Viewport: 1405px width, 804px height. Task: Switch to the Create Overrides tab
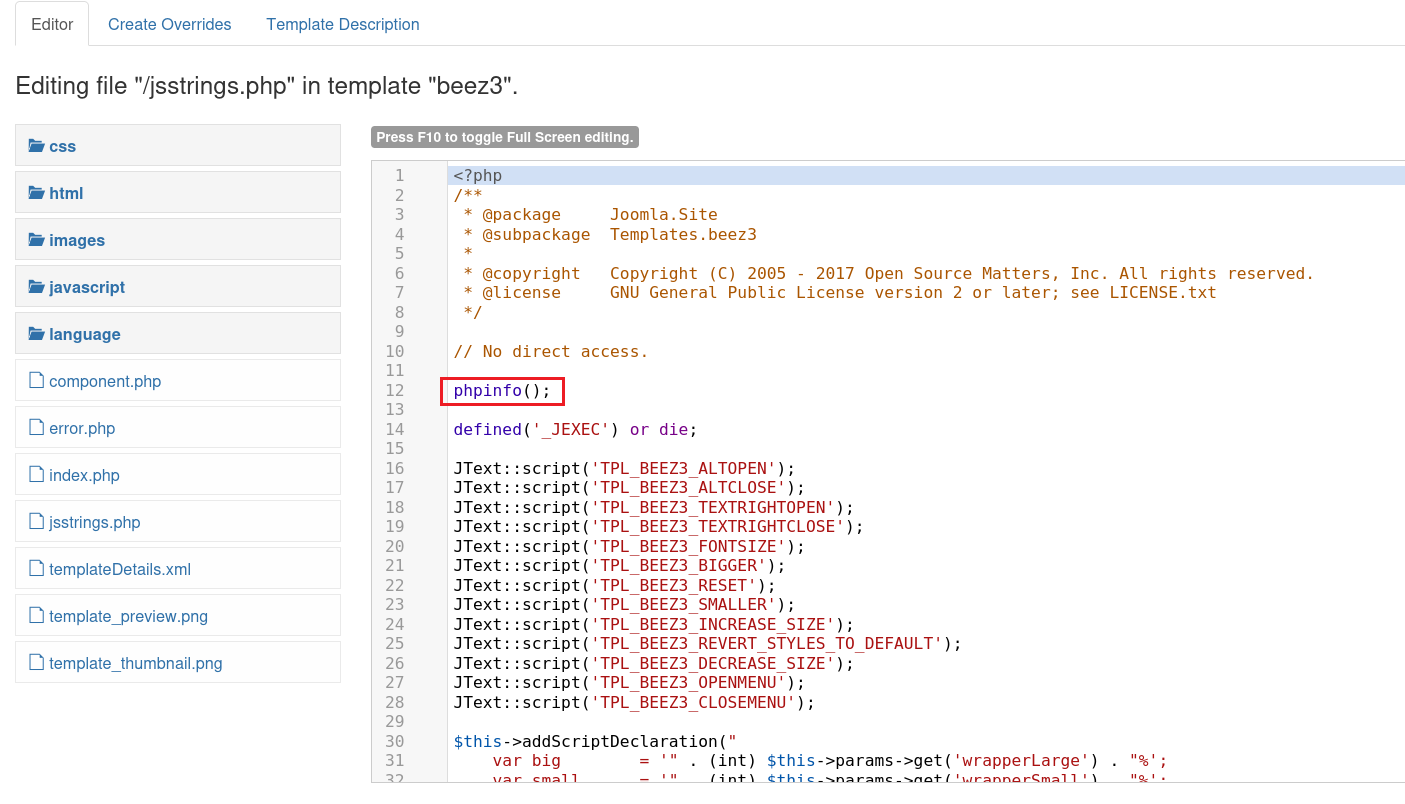pyautogui.click(x=169, y=24)
